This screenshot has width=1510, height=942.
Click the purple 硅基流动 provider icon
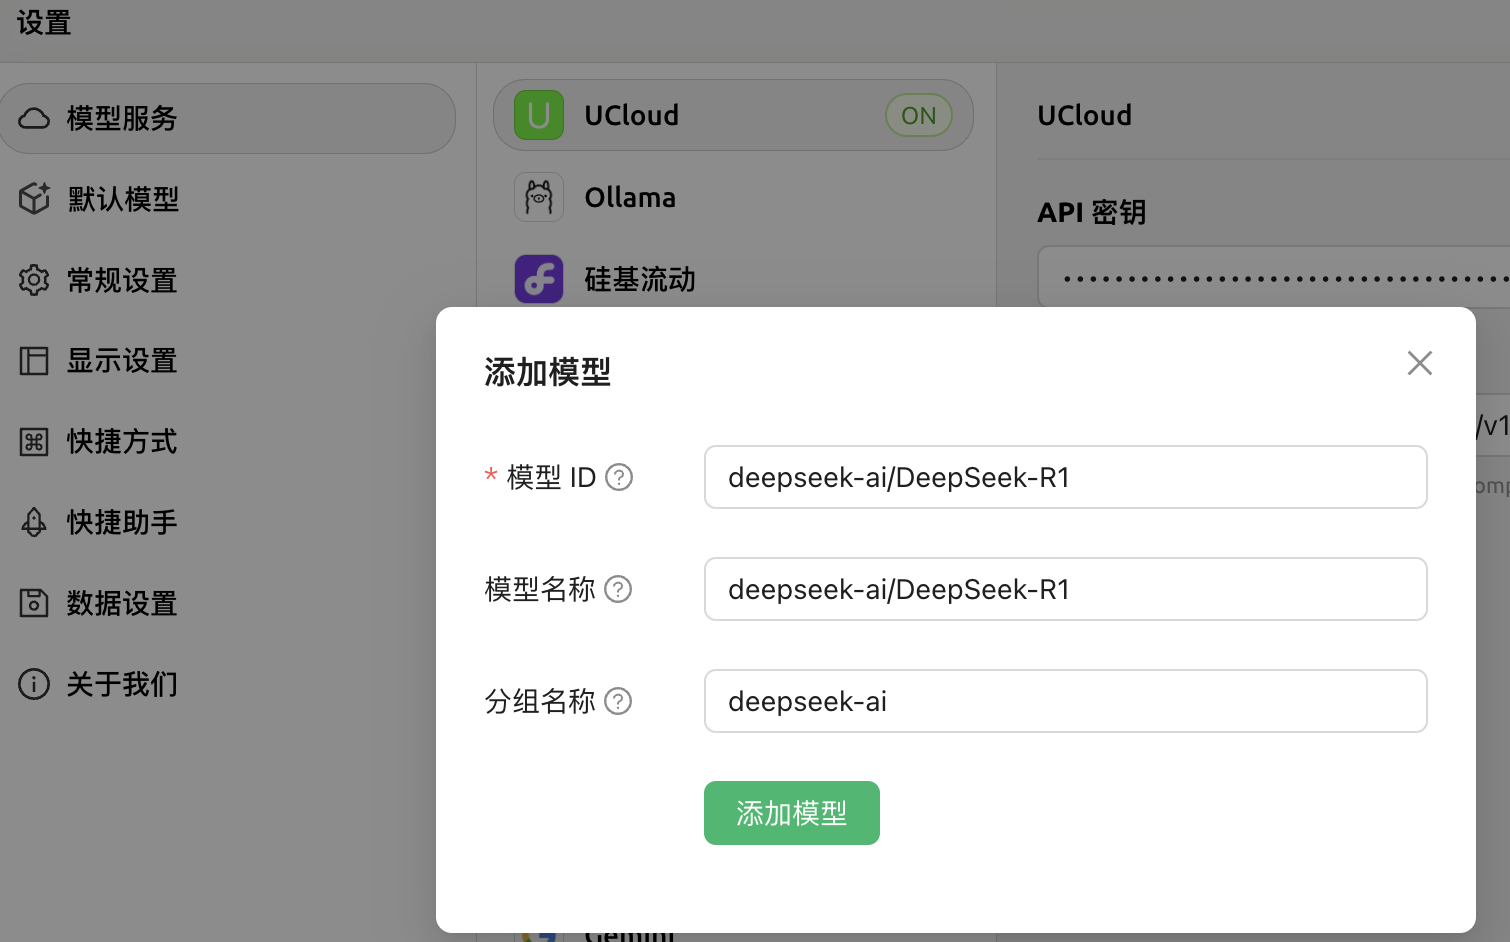pos(539,279)
